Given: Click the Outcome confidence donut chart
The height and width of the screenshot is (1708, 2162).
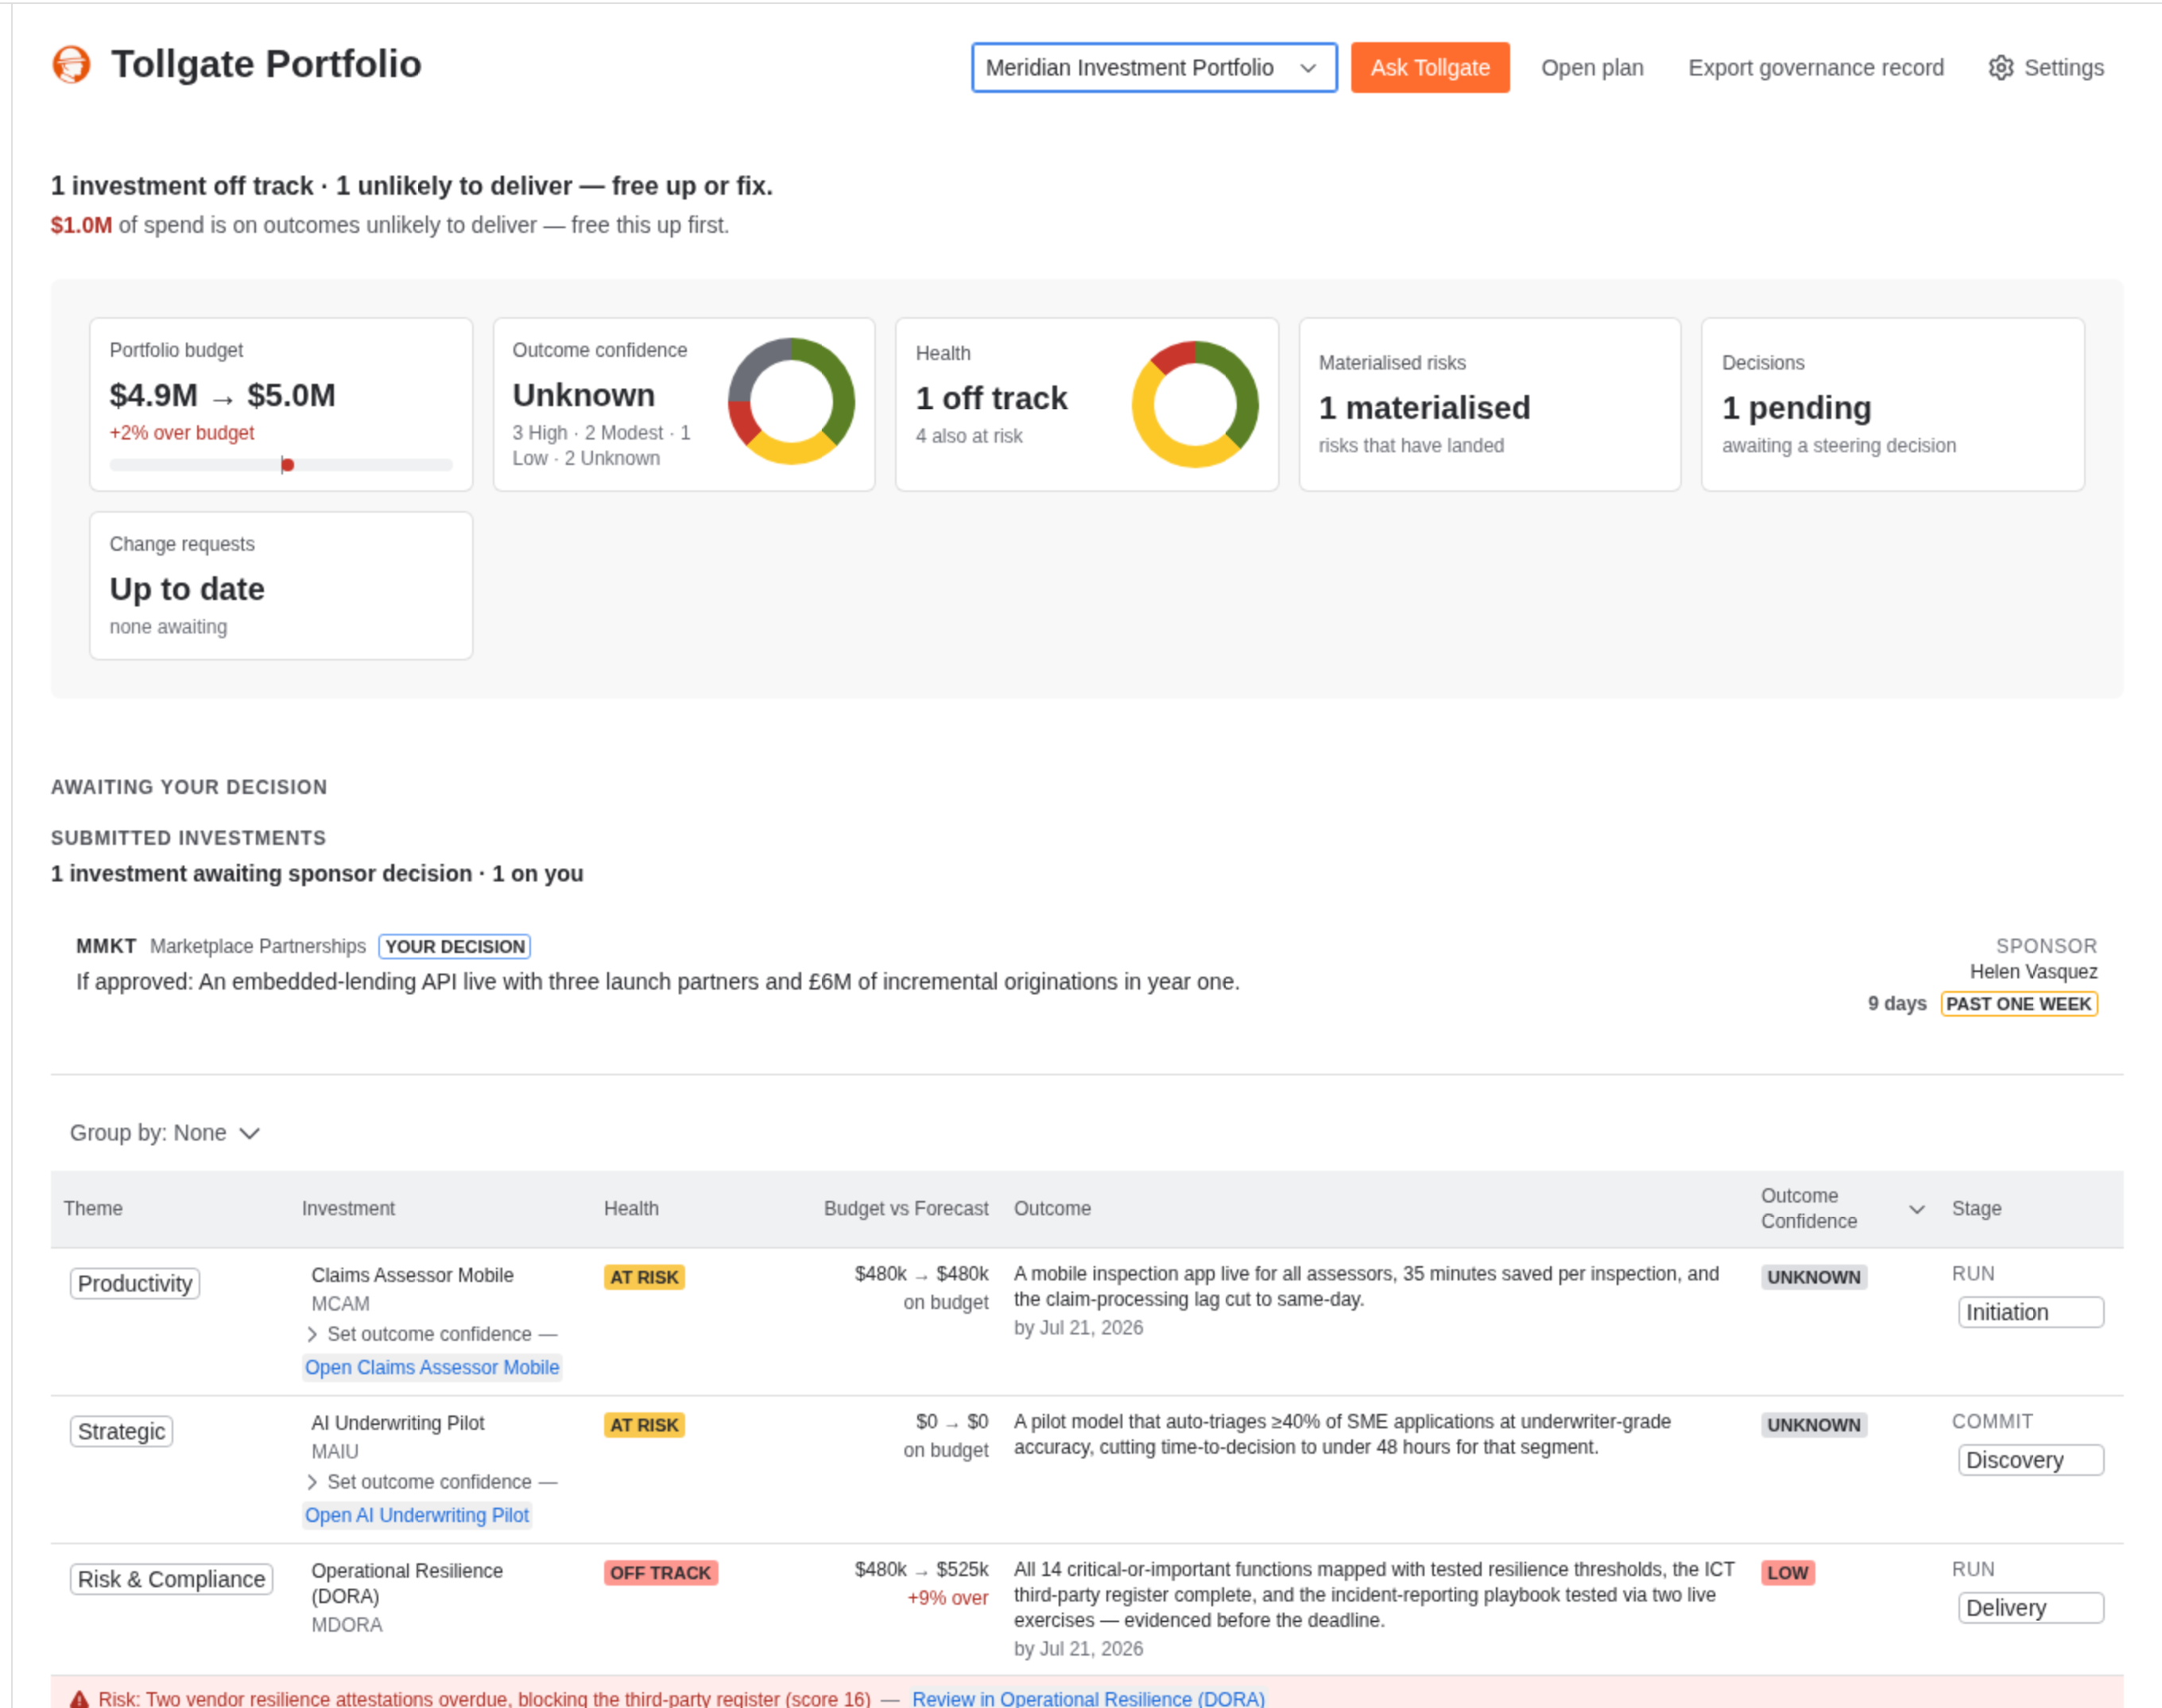Looking at the screenshot, I should tap(791, 401).
